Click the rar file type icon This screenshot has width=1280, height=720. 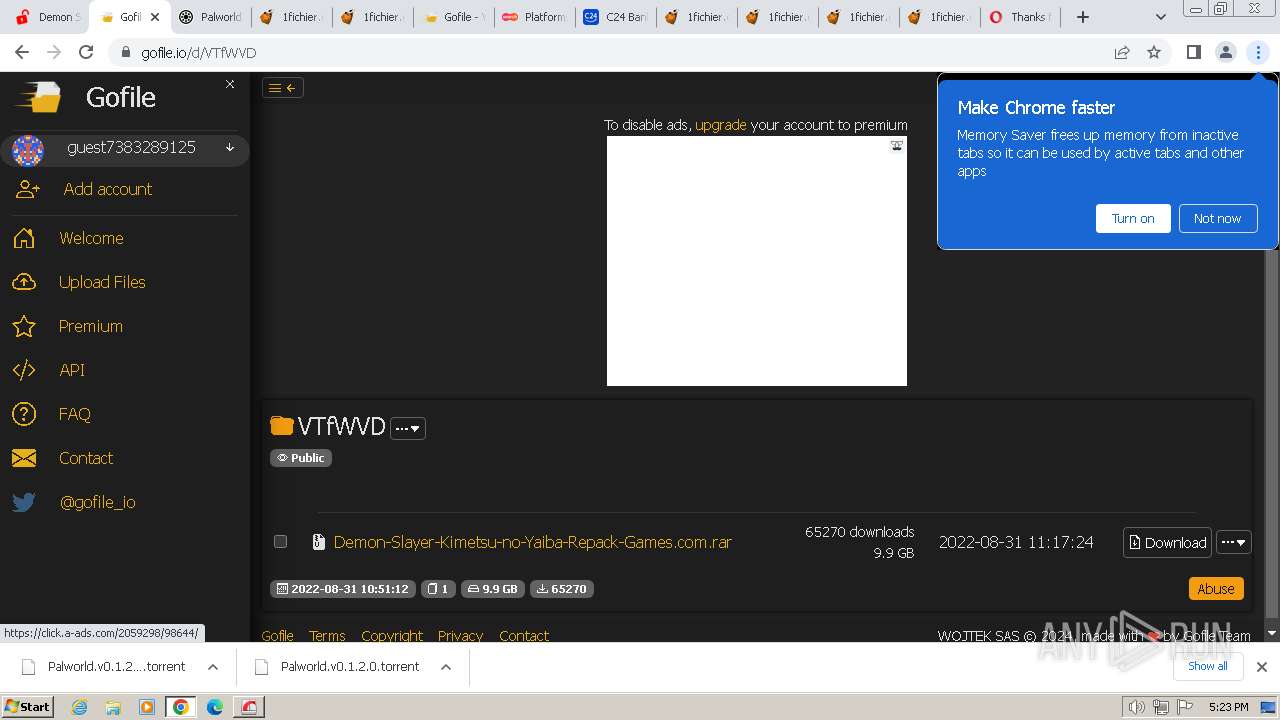click(319, 542)
